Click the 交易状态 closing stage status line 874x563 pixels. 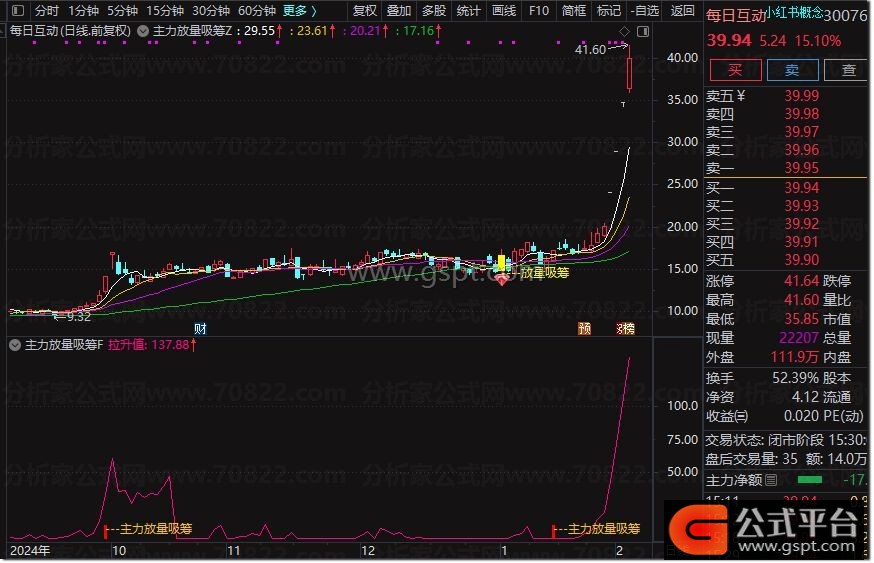(x=786, y=440)
